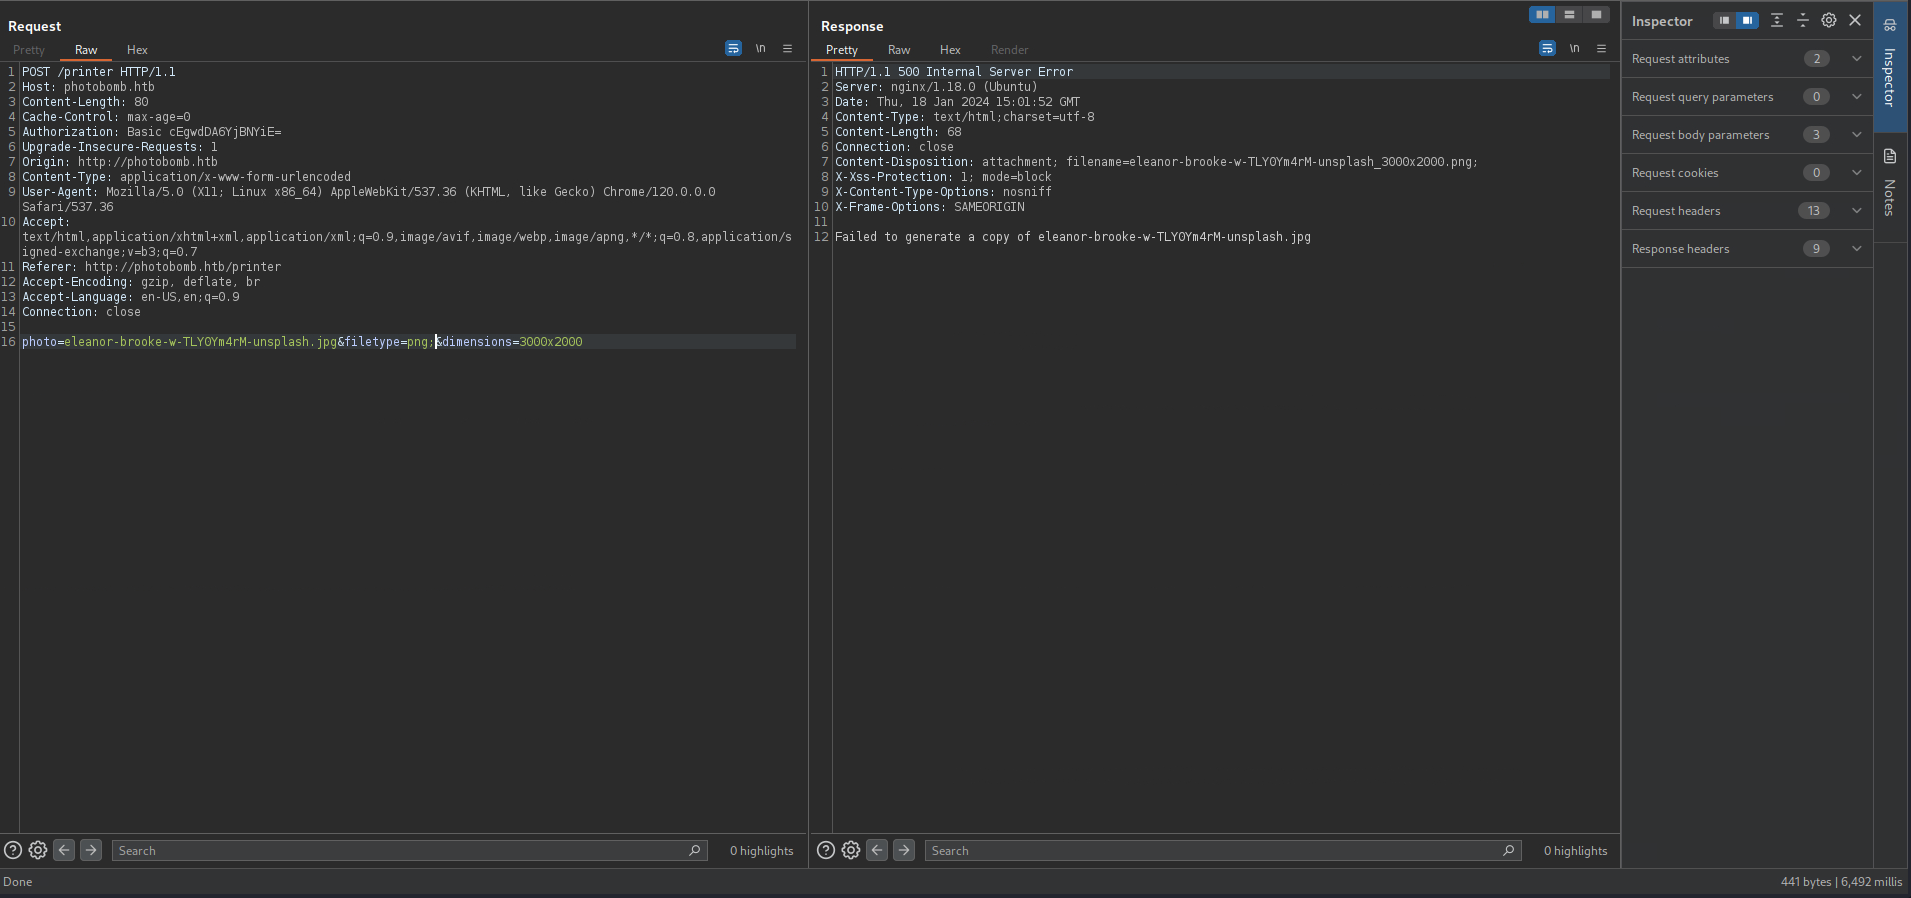Switch Inspector to right docked layout icon
Image resolution: width=1911 pixels, height=898 pixels.
tap(1747, 20)
